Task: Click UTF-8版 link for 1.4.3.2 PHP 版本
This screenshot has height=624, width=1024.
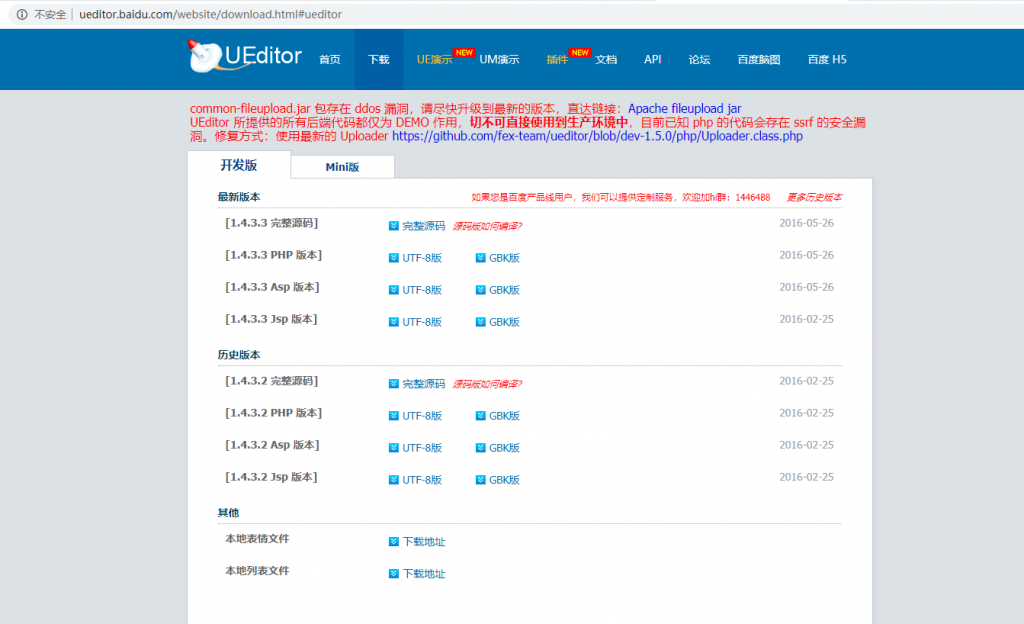Action: pyautogui.click(x=422, y=416)
